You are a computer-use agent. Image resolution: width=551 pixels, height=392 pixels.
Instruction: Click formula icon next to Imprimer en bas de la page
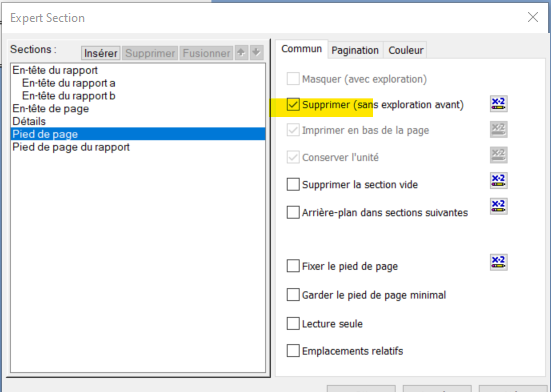click(499, 130)
